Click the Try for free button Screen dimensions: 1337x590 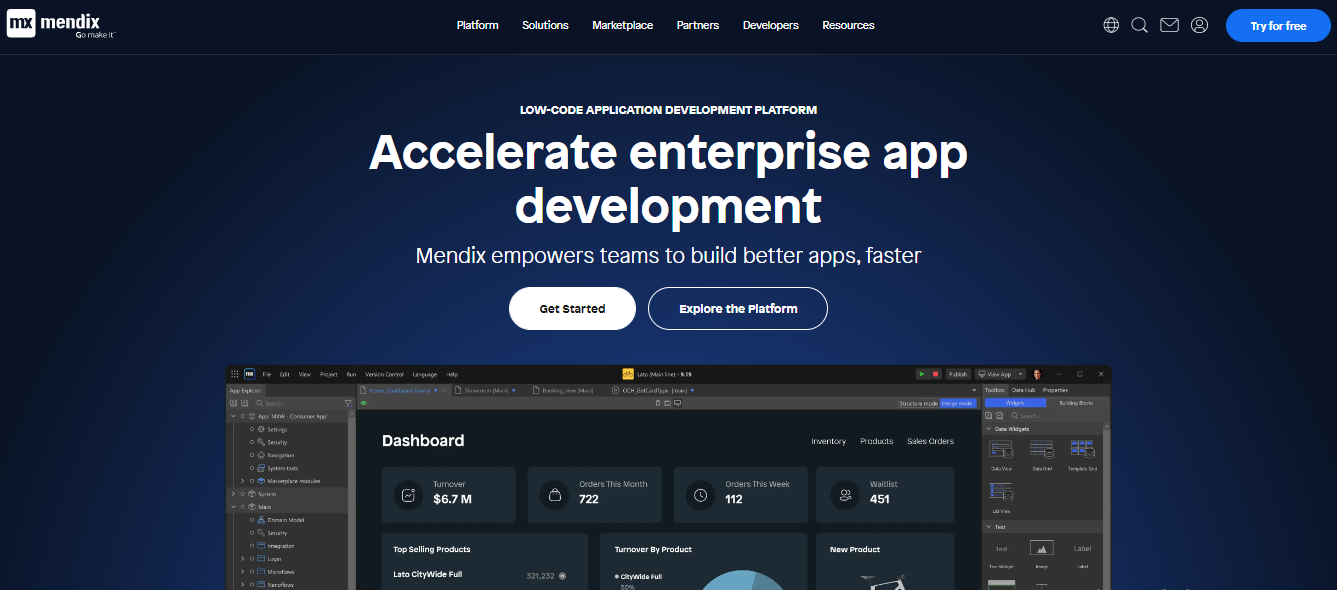1278,26
